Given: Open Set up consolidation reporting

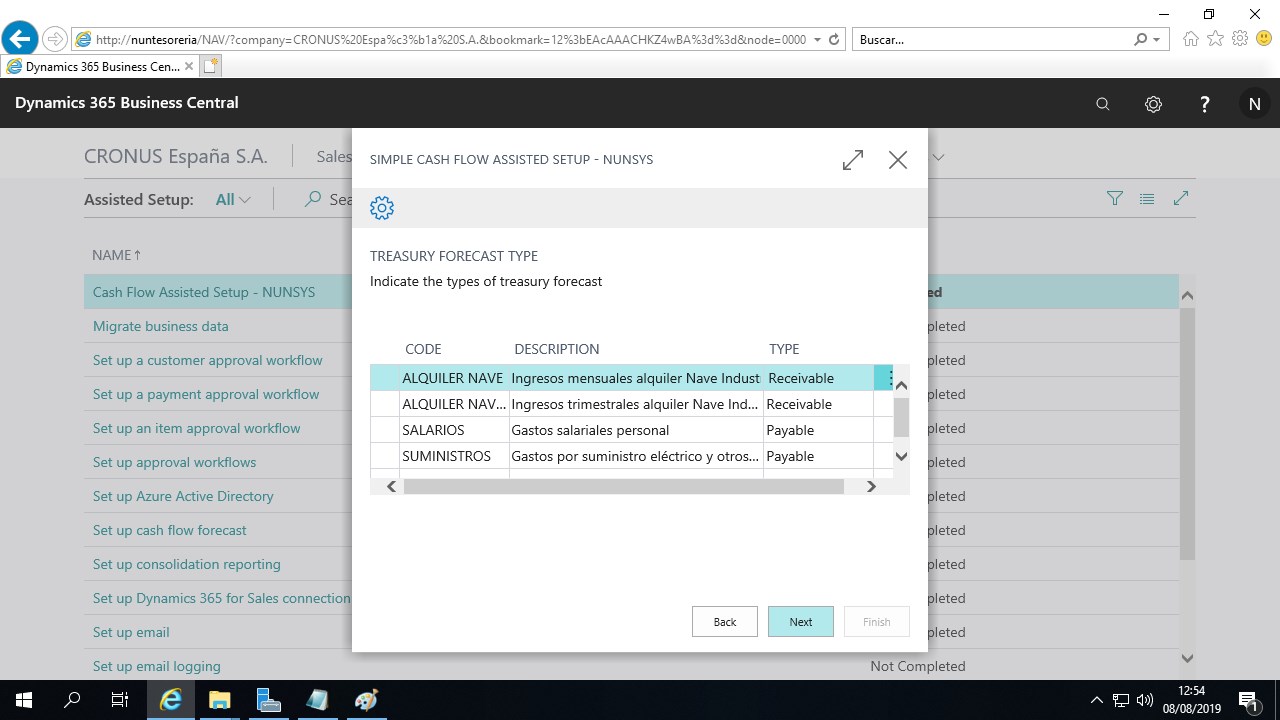Looking at the screenshot, I should [x=186, y=564].
